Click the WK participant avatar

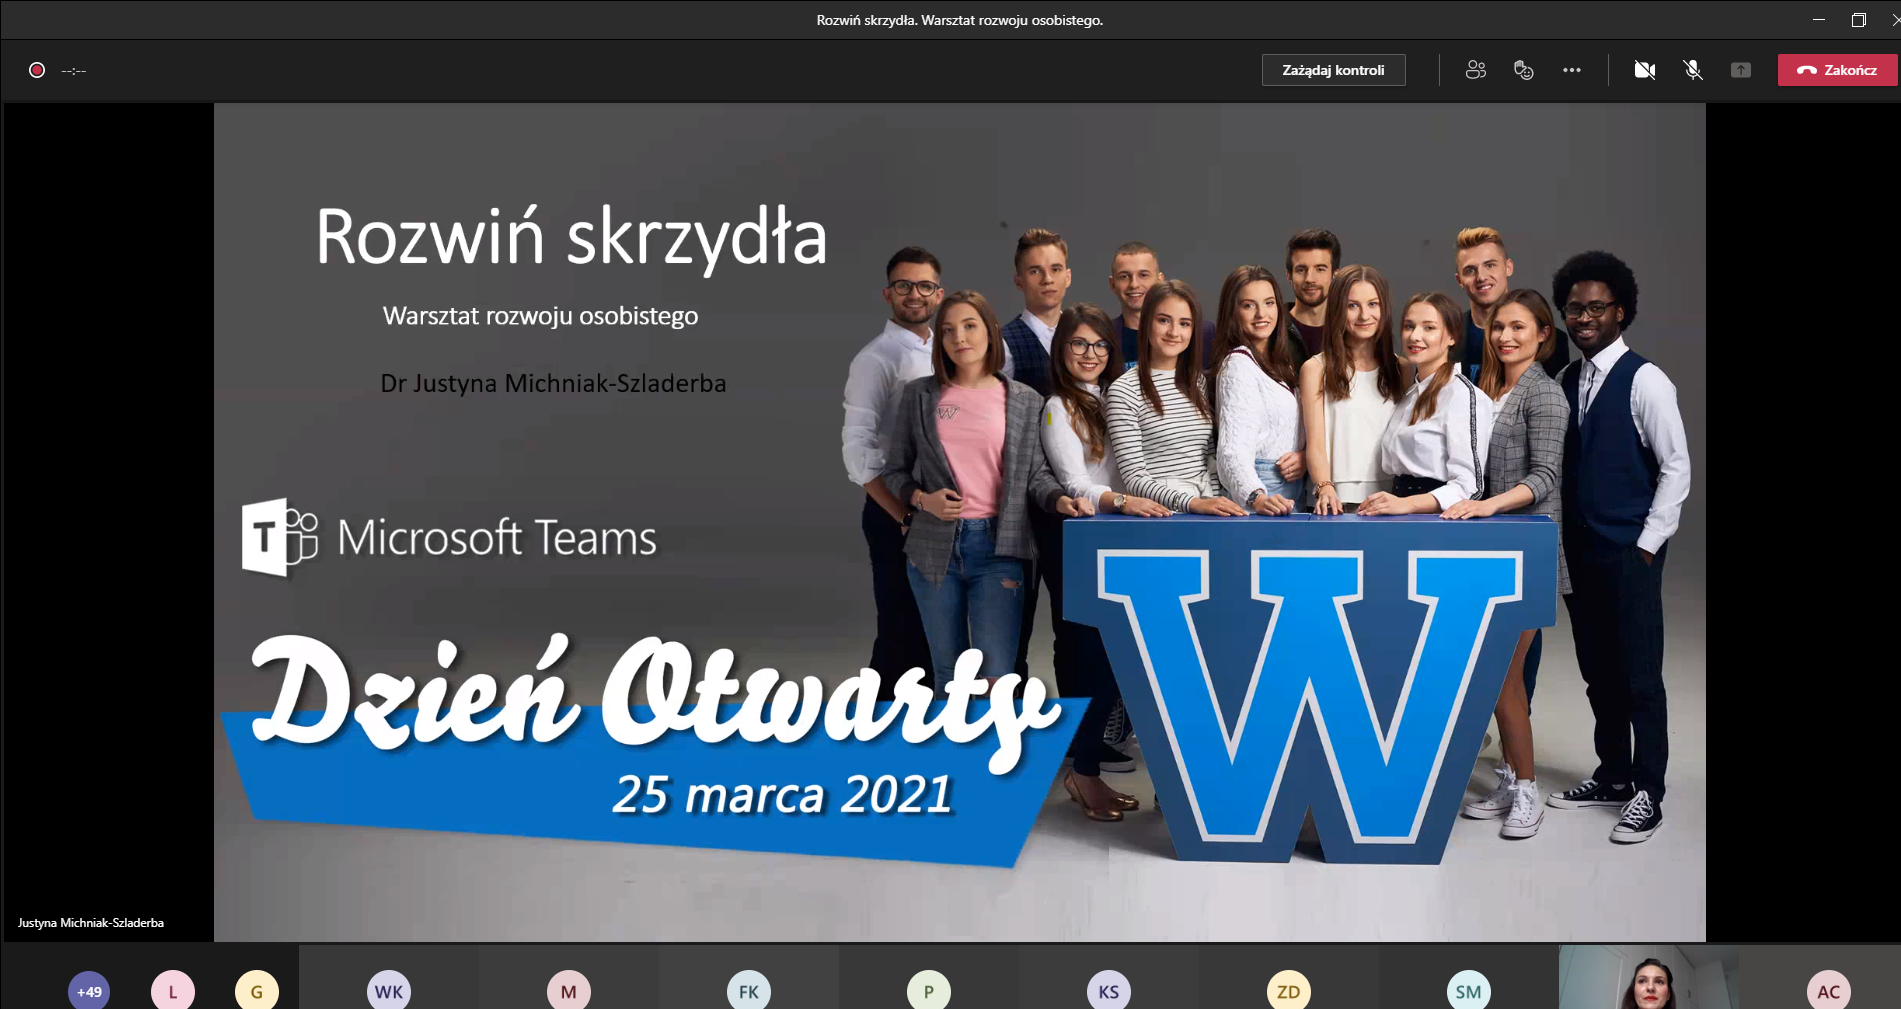[x=388, y=990]
